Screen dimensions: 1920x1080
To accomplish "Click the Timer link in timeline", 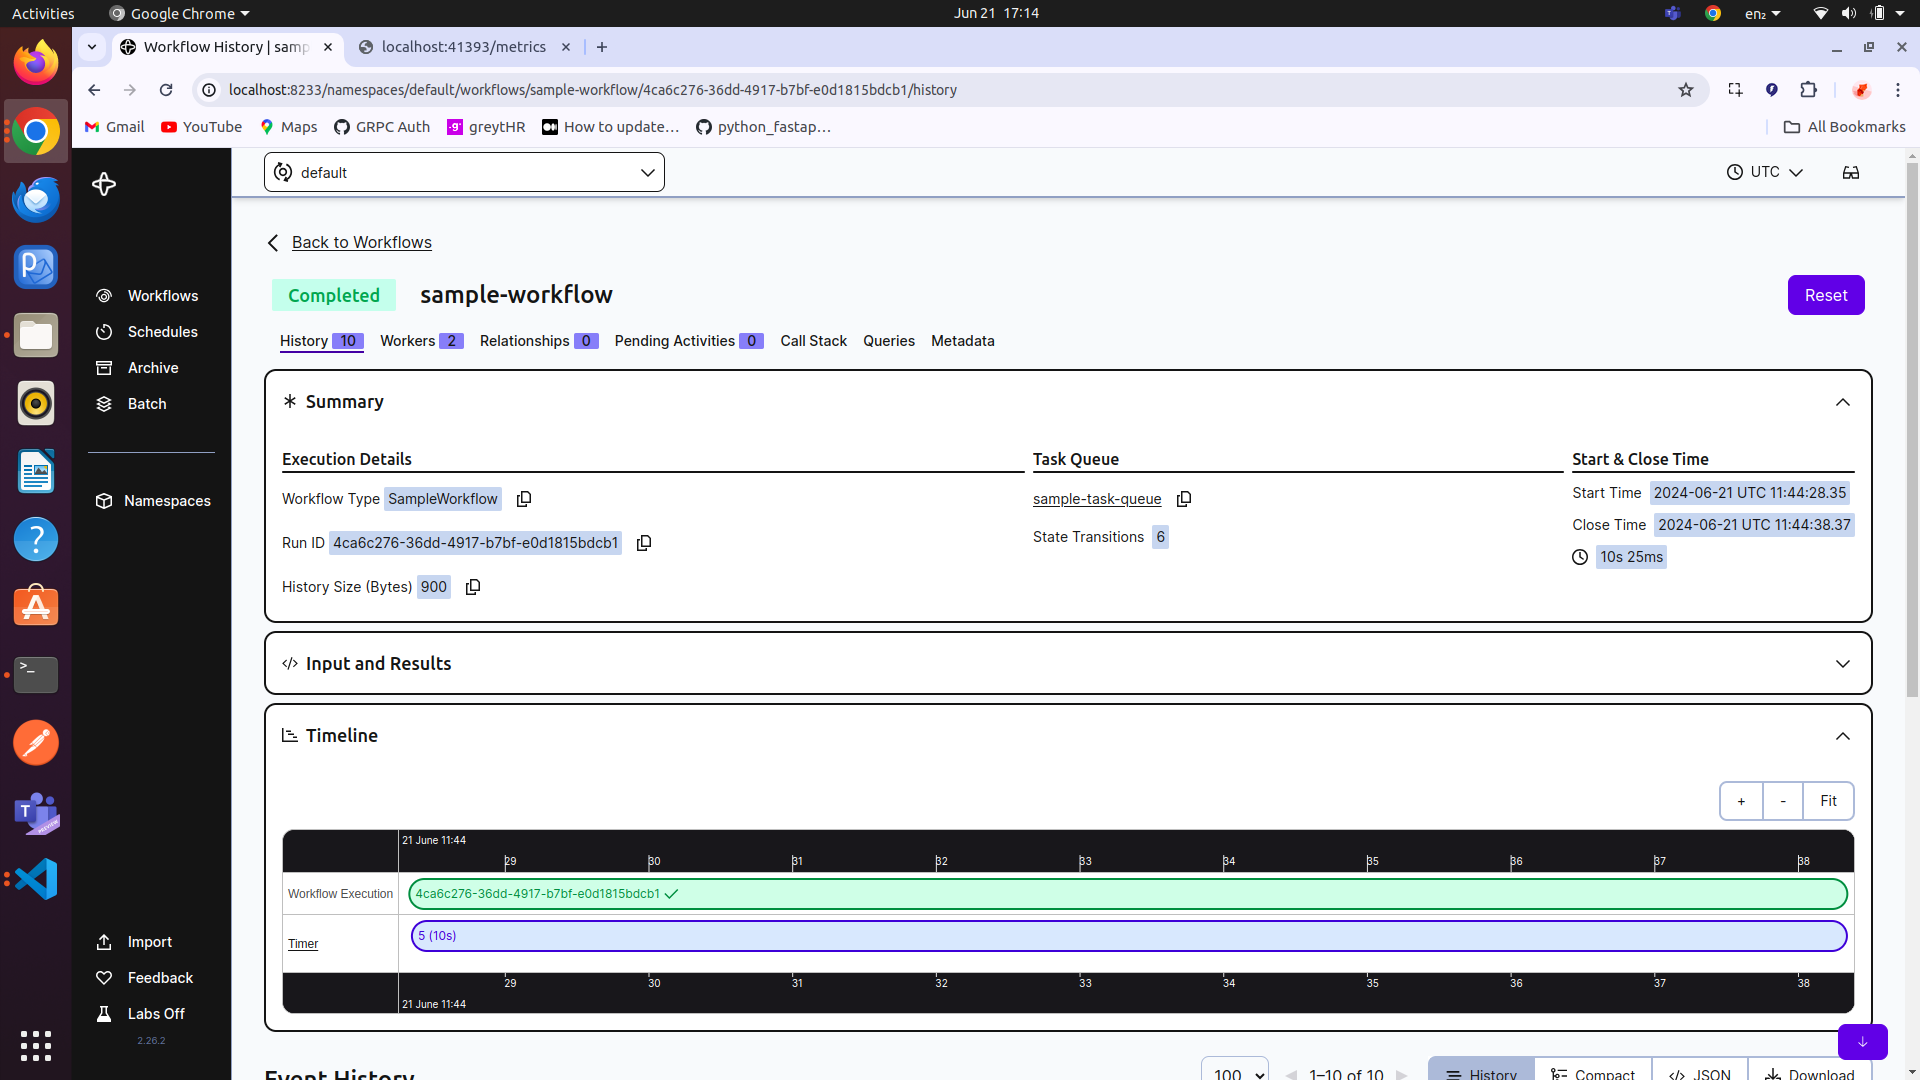I will tap(303, 944).
